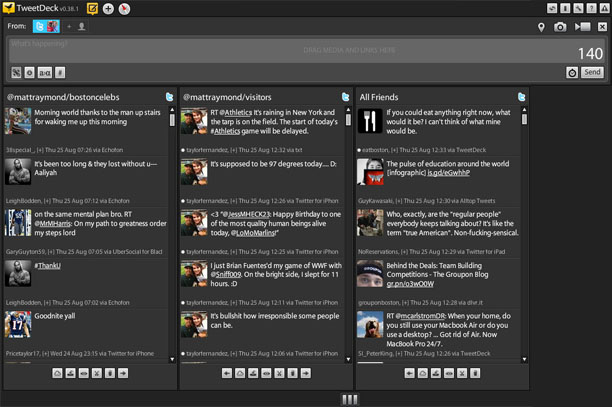This screenshot has width=612, height=407.
Task: Click the Twitter bird icon on All Friends column
Action: (x=521, y=97)
